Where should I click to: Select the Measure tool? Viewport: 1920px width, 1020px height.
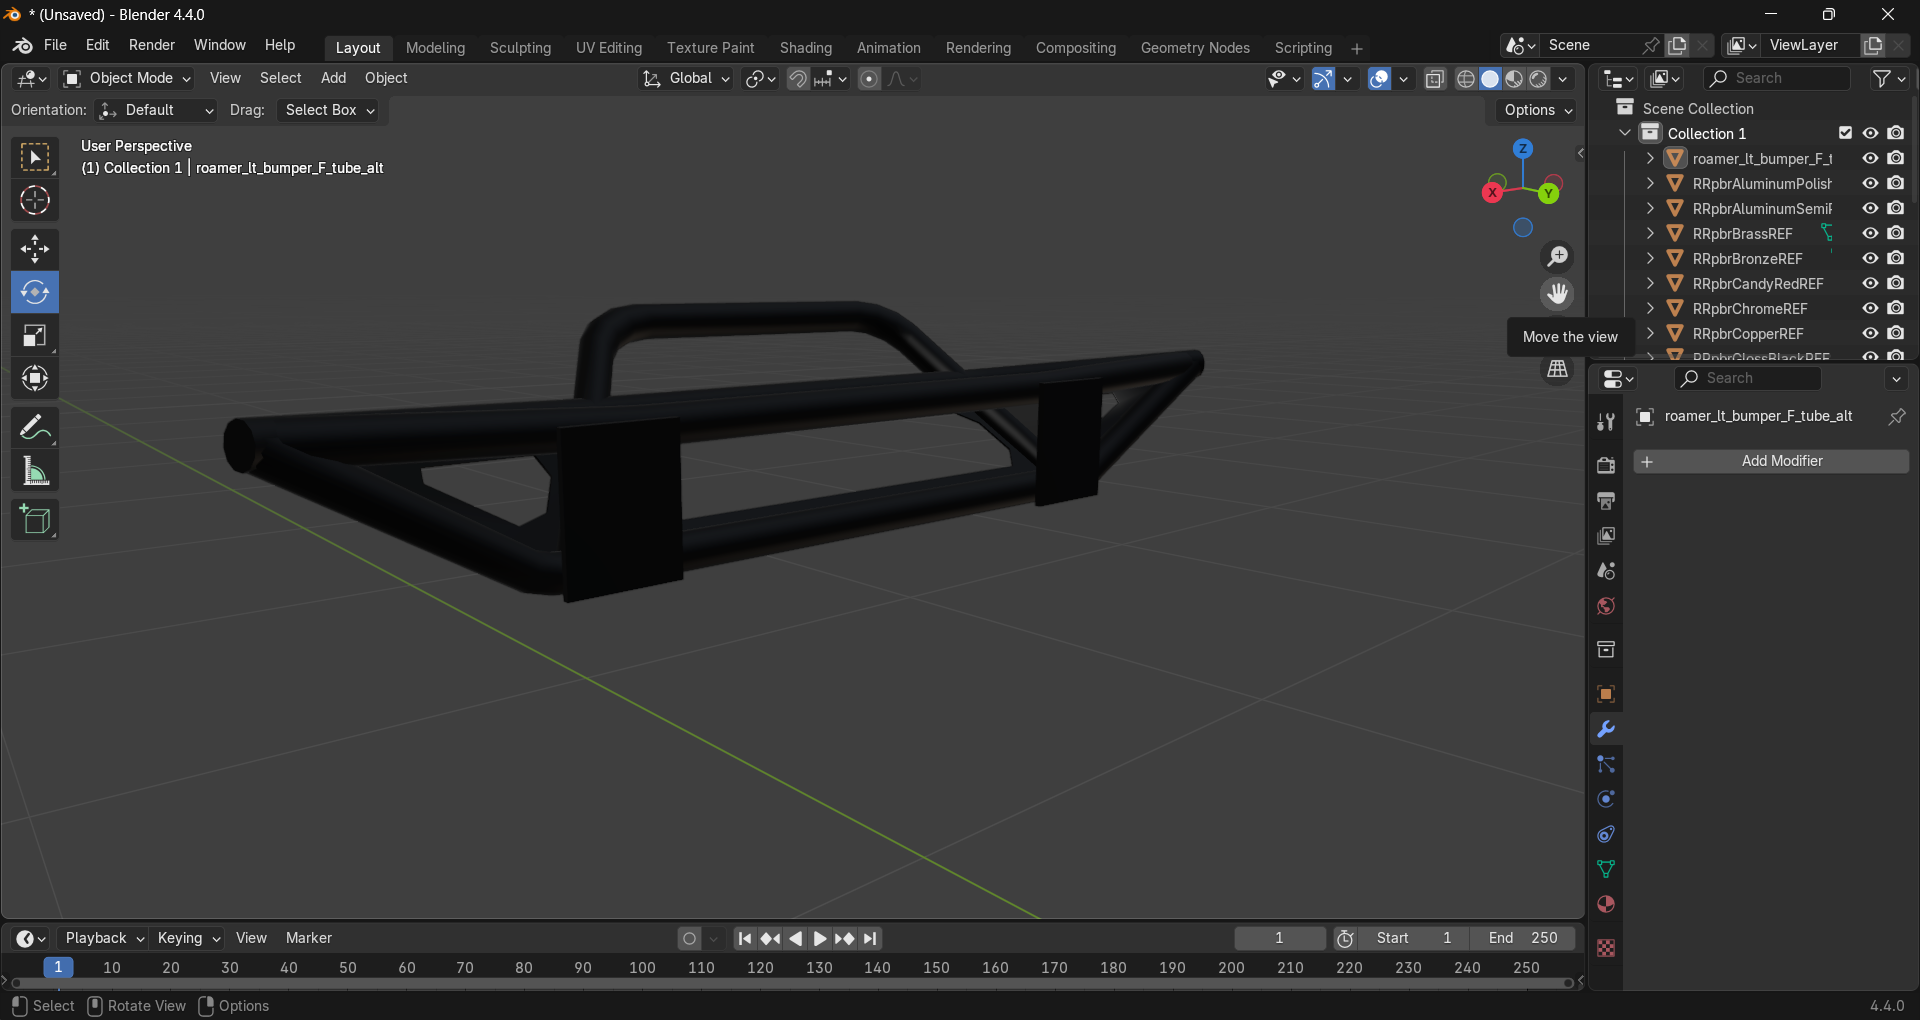click(35, 471)
